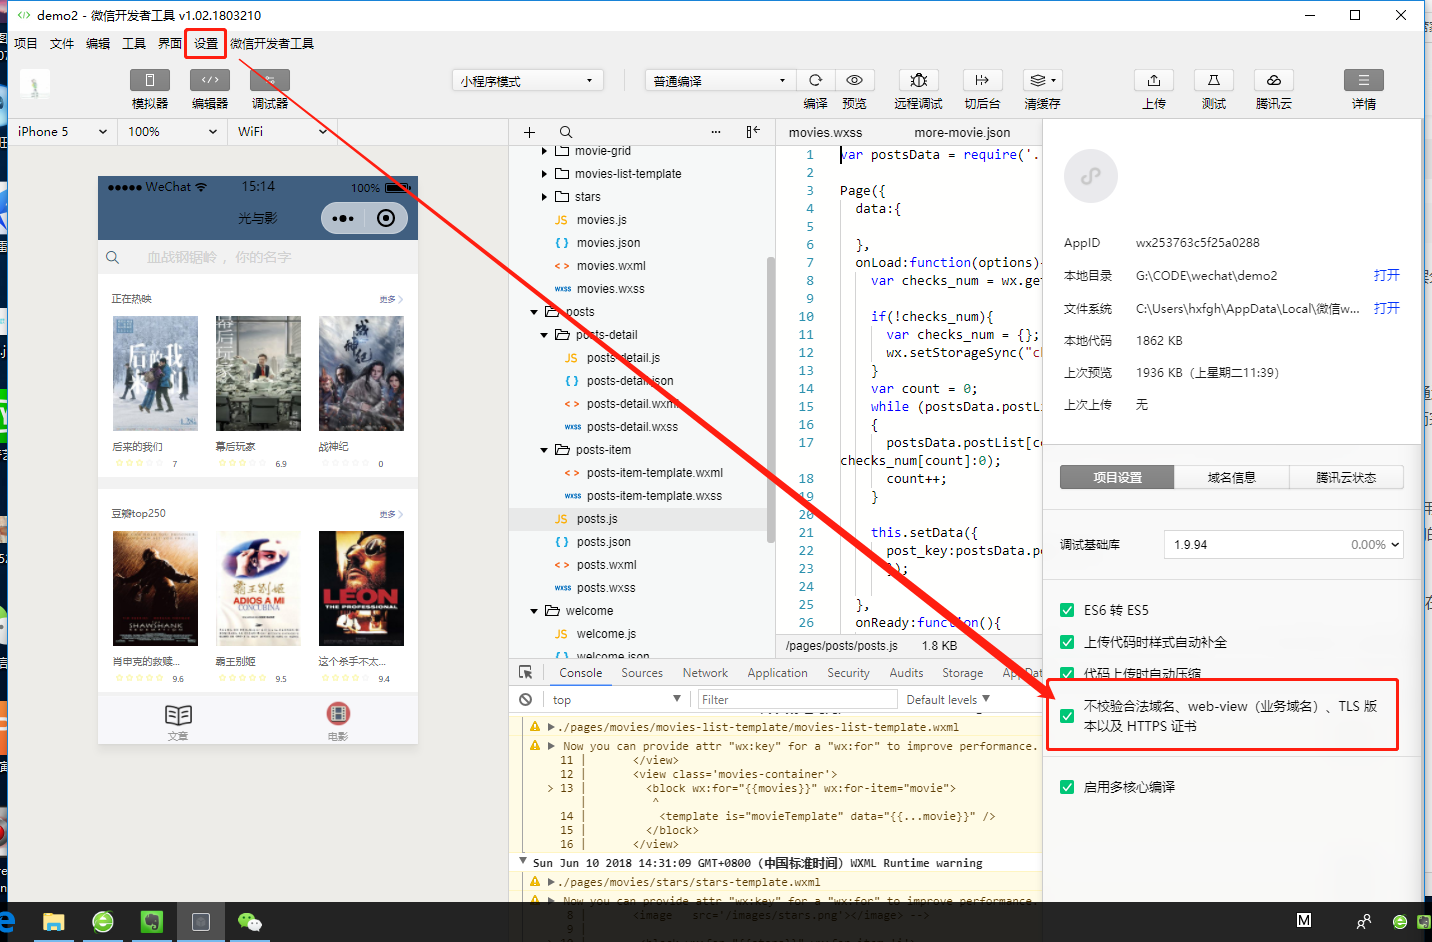Collapse the posts-item folder
Screen dimensions: 1432x942
(544, 450)
